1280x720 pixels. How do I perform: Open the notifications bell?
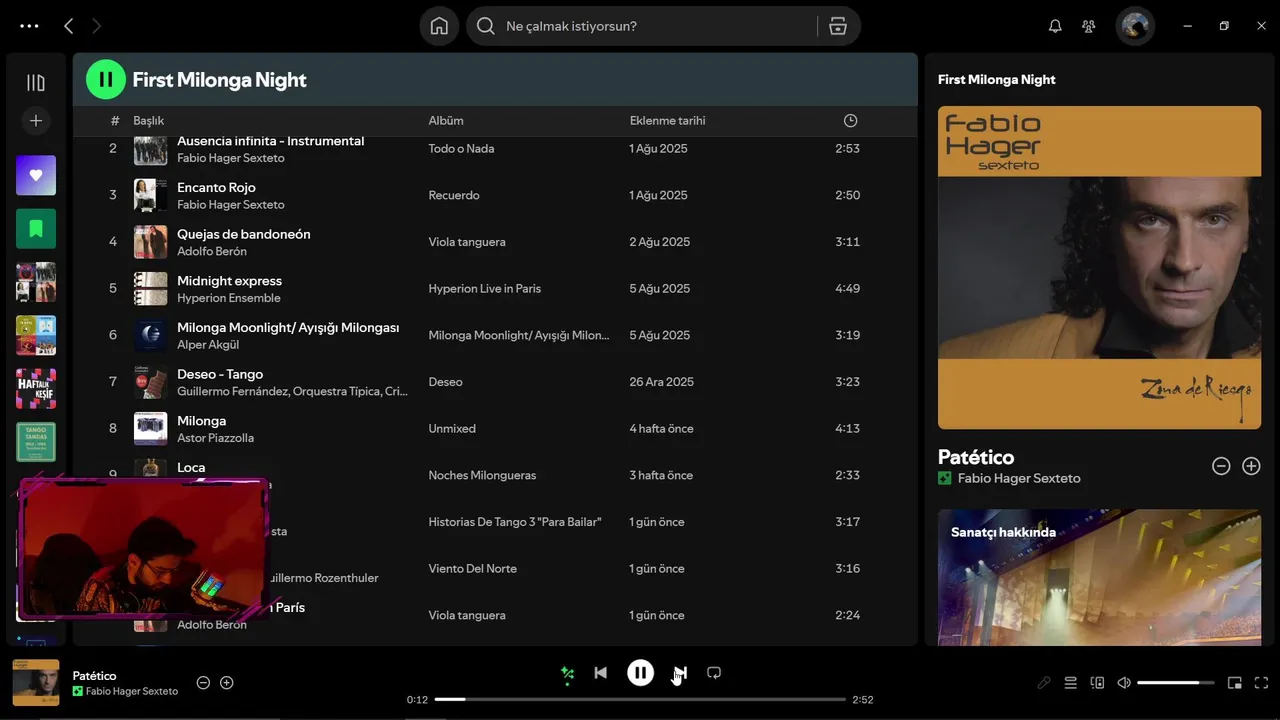point(1055,27)
